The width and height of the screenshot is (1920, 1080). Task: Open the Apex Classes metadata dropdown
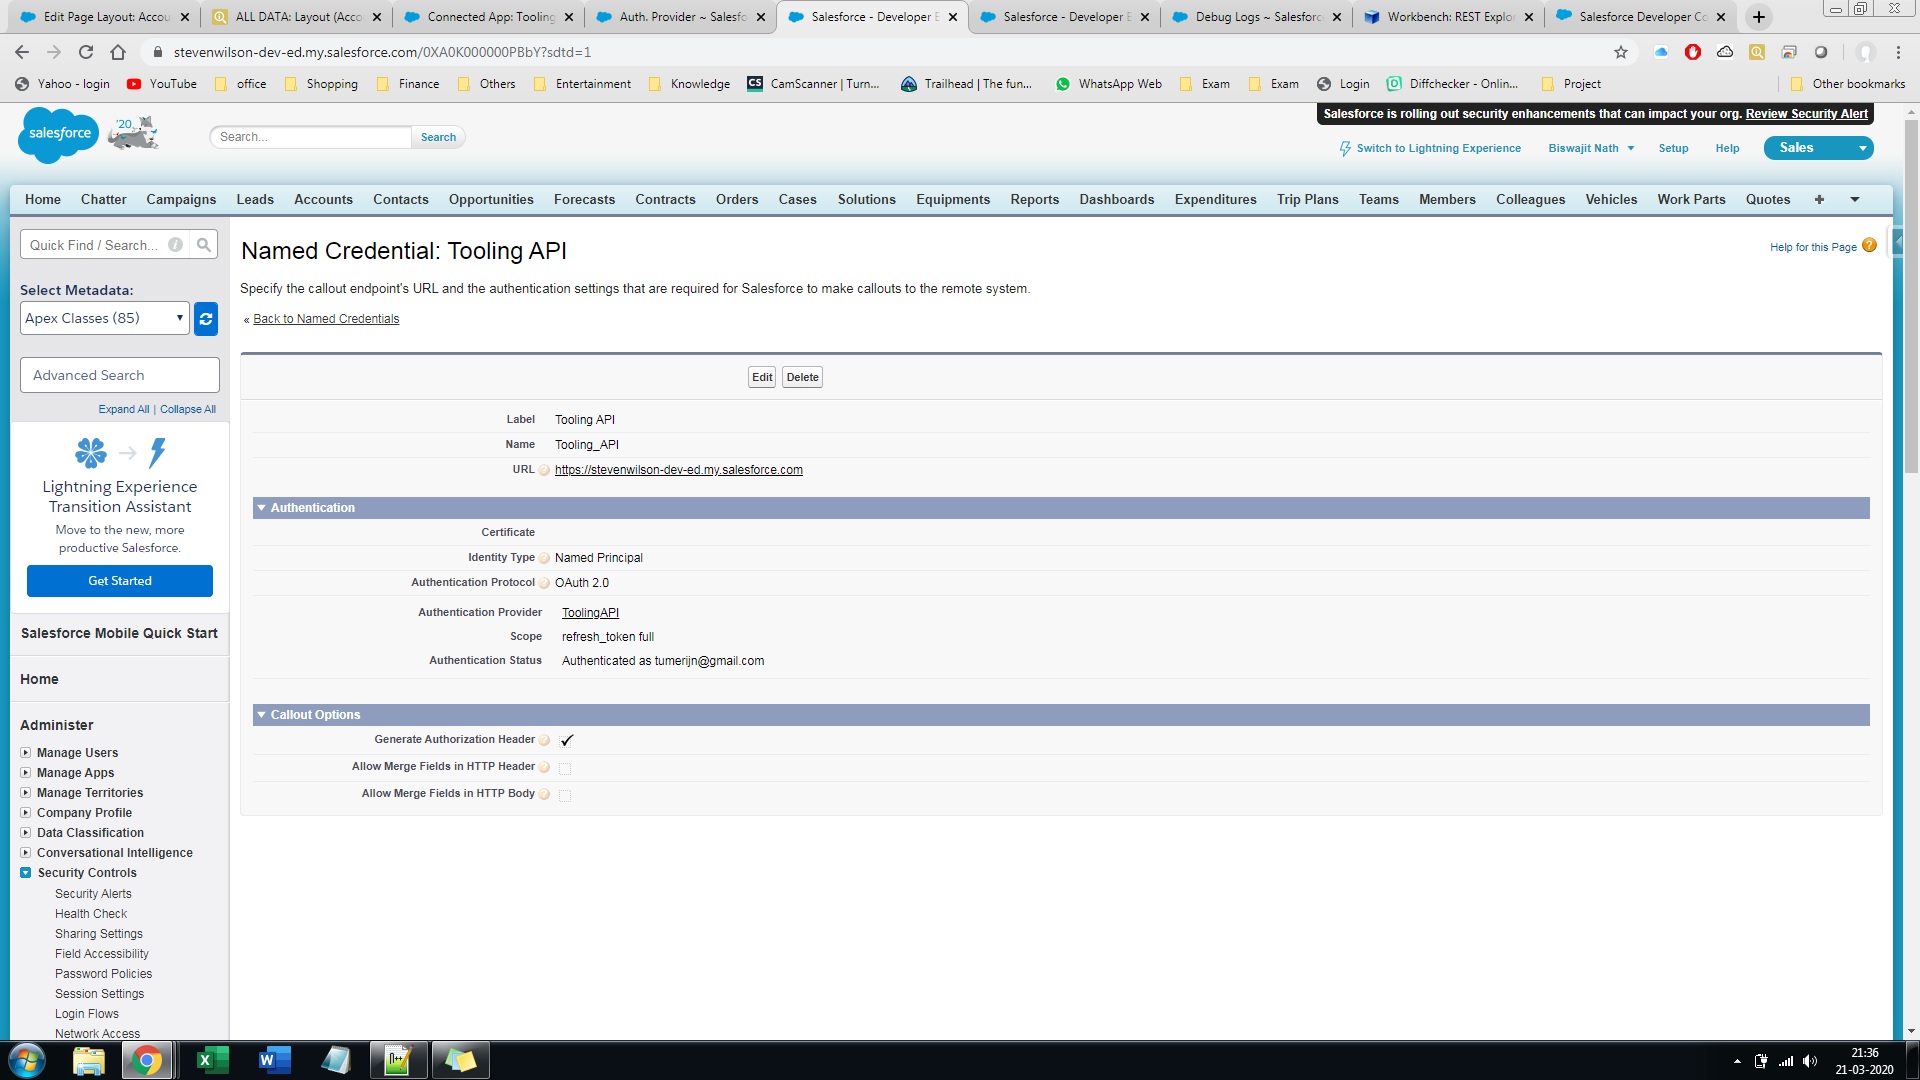(x=104, y=319)
